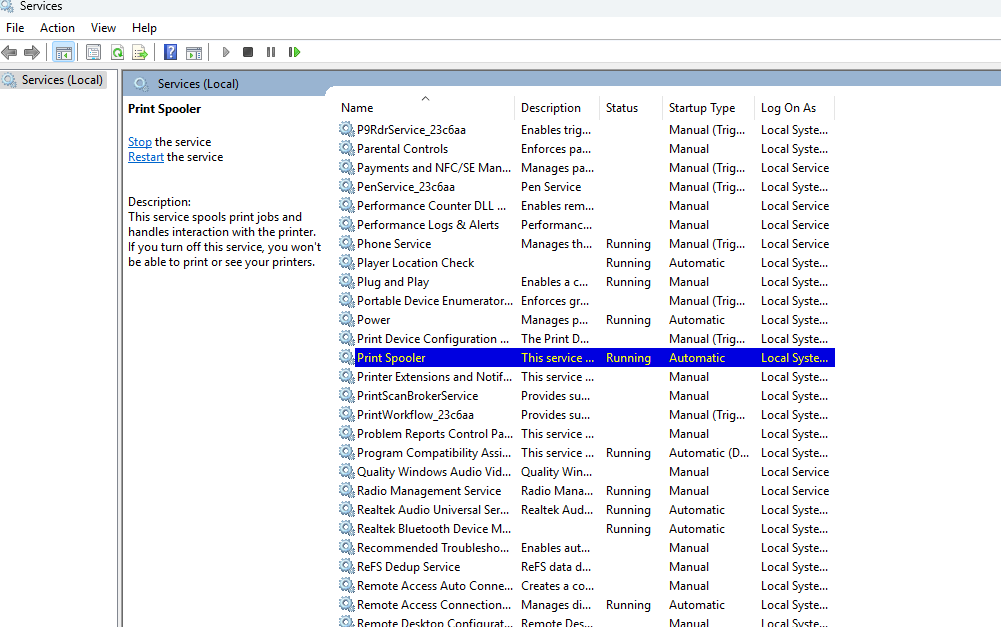Click the gear icon of Parental Controls row
Image resolution: width=1001 pixels, height=627 pixels.
tap(346, 149)
